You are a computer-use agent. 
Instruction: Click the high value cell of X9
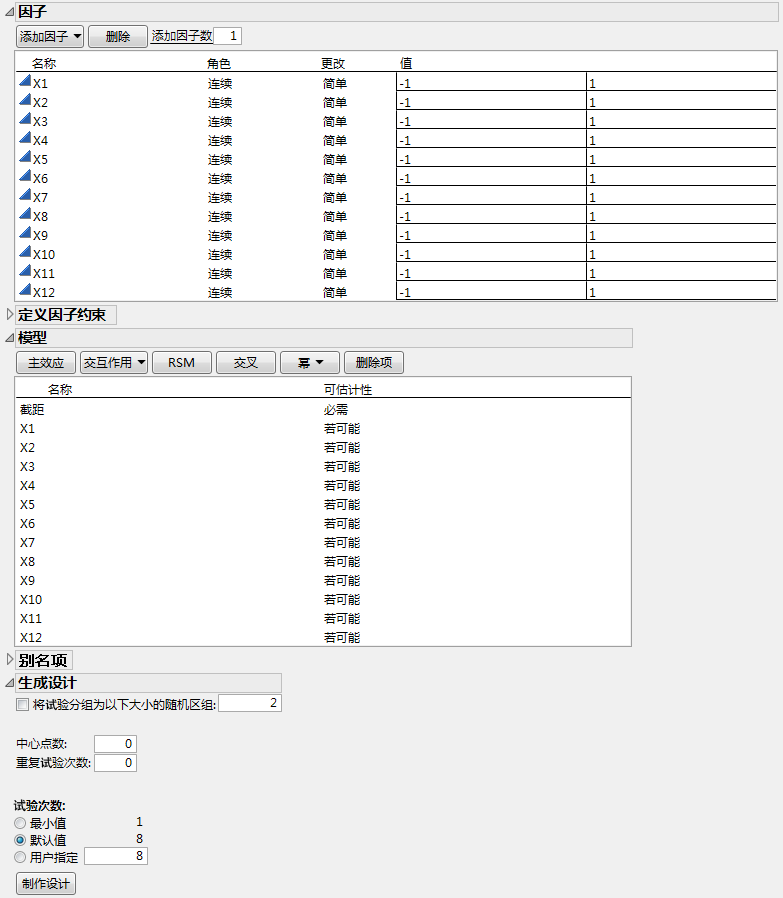(x=682, y=234)
